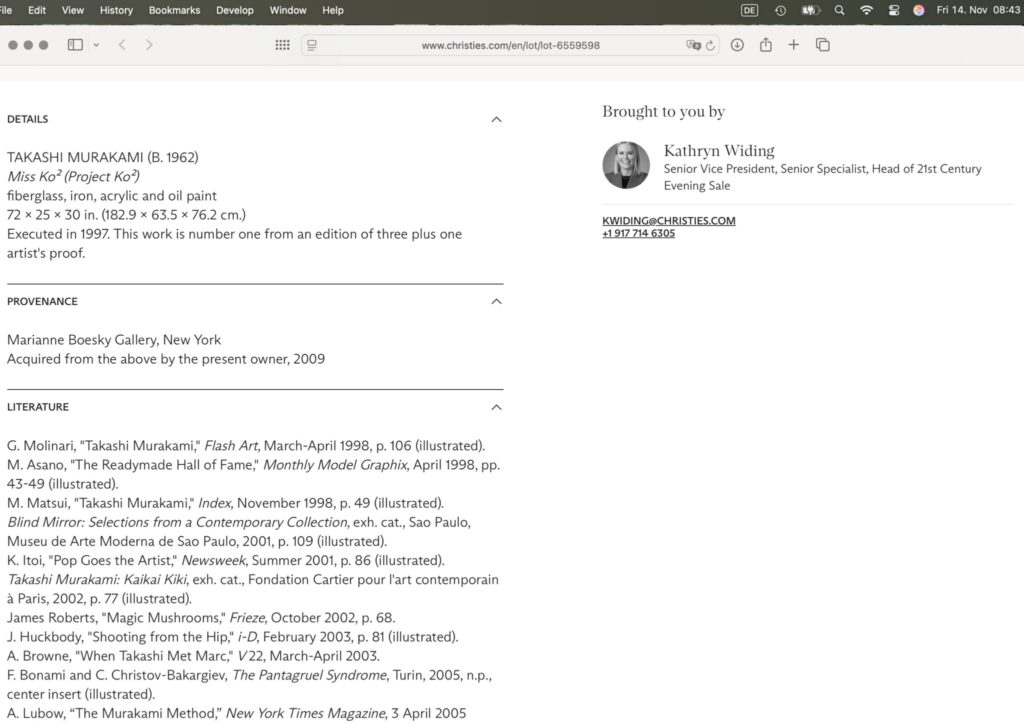Toggle the Safari sidebar button
Screen dimensions: 1024x724
tap(75, 45)
